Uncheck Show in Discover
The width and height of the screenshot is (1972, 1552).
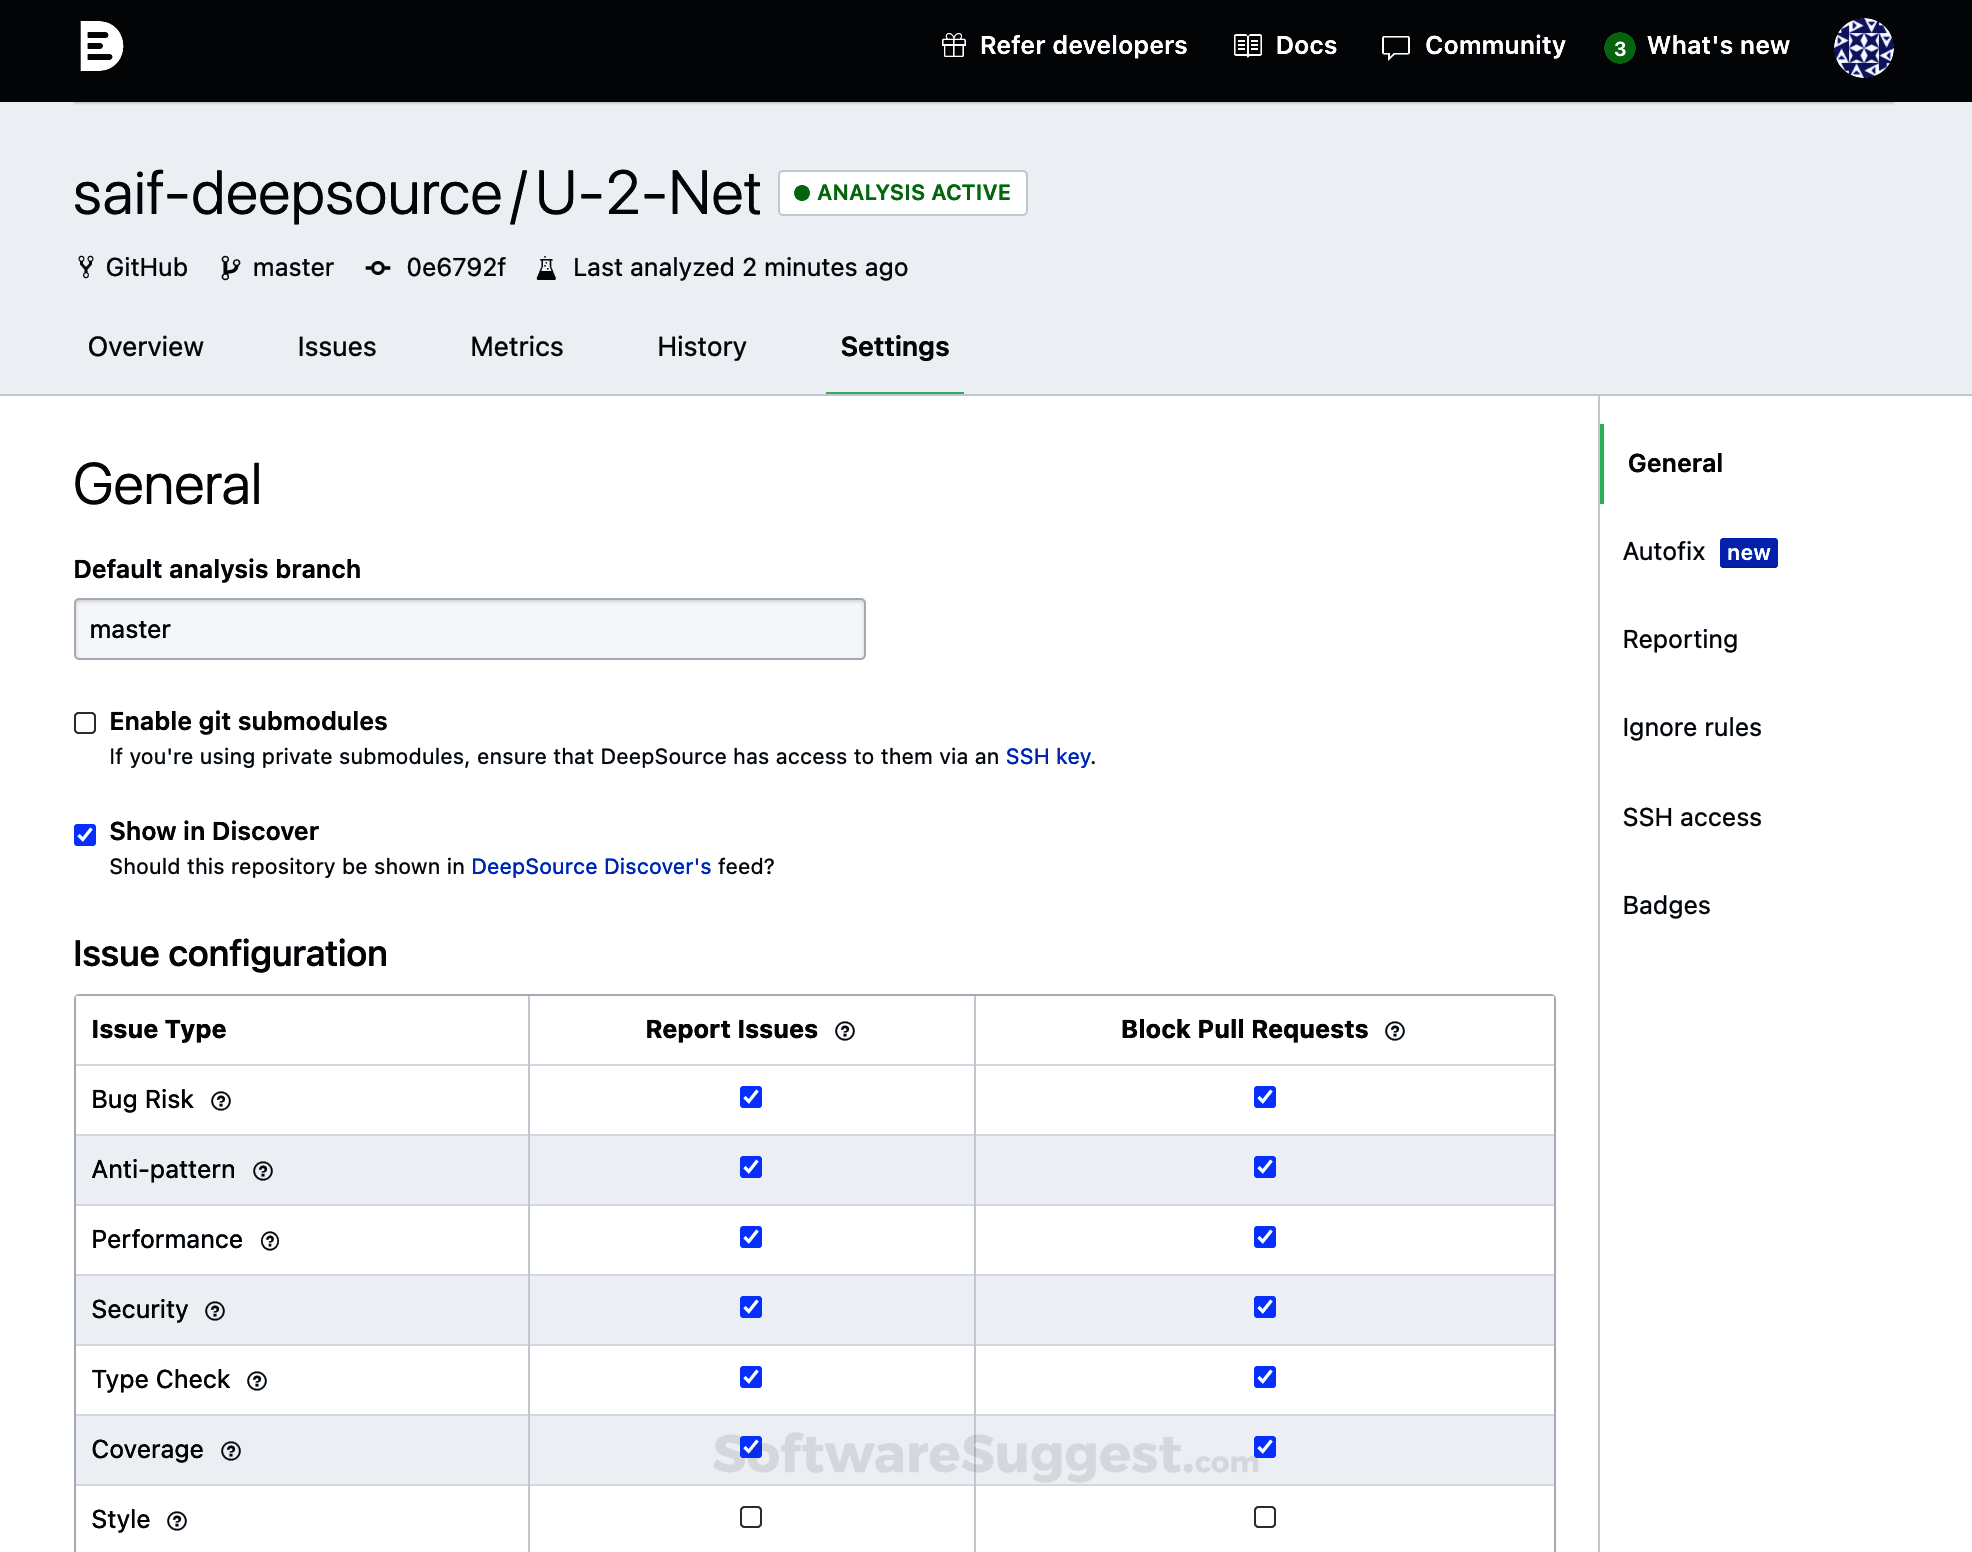tap(85, 833)
